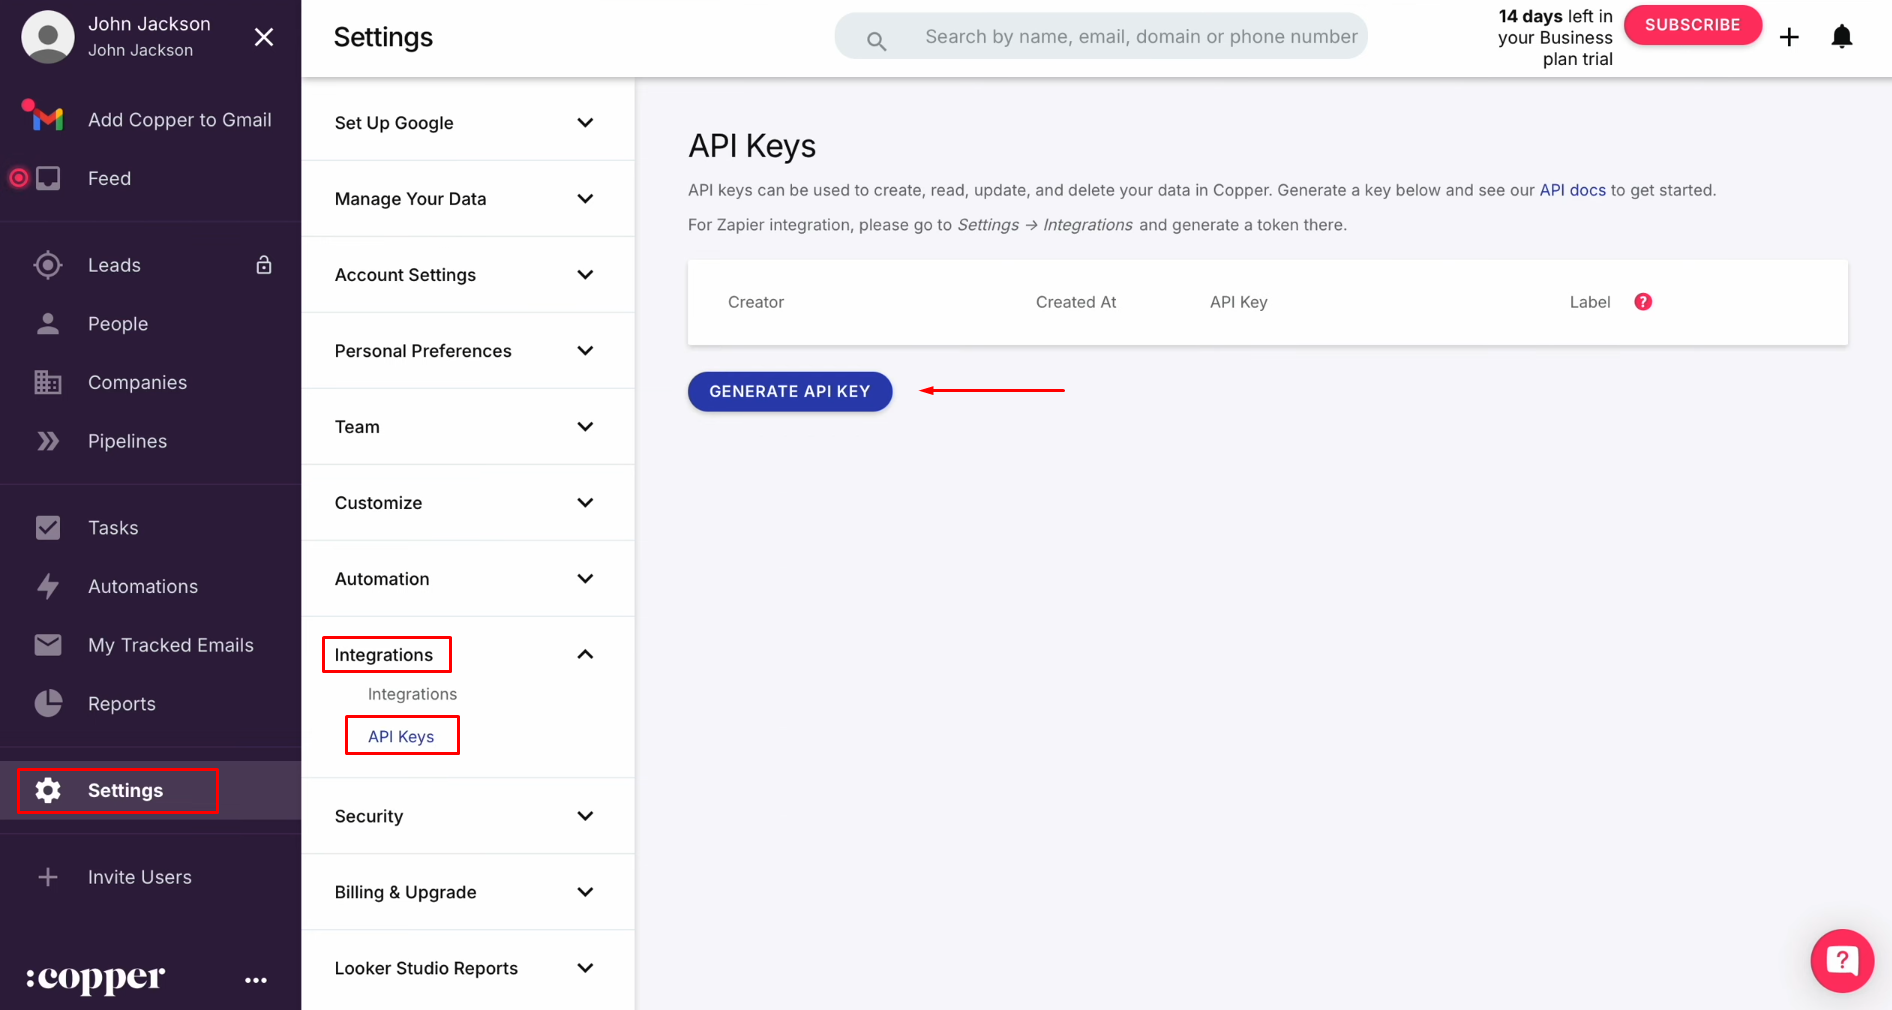The width and height of the screenshot is (1892, 1010).
Task: Expand Looker Studio Reports chevron
Action: pyautogui.click(x=586, y=968)
